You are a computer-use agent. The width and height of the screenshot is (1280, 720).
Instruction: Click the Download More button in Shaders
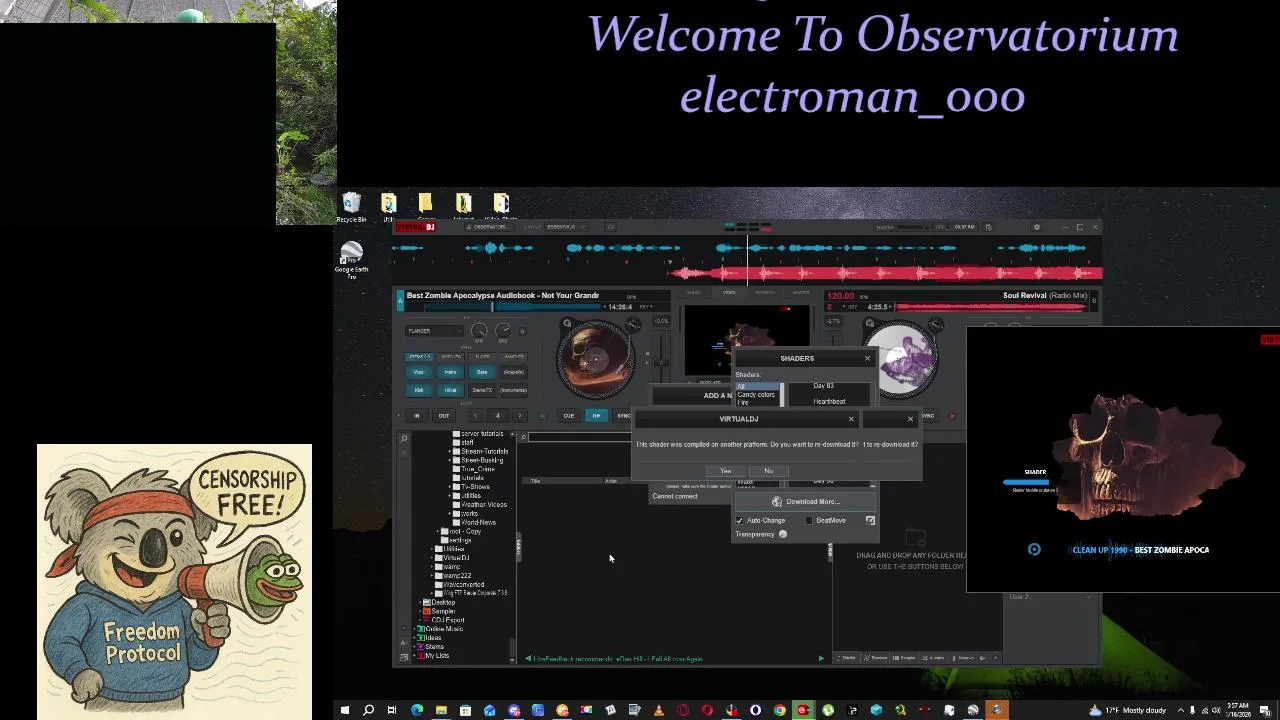[x=805, y=502]
